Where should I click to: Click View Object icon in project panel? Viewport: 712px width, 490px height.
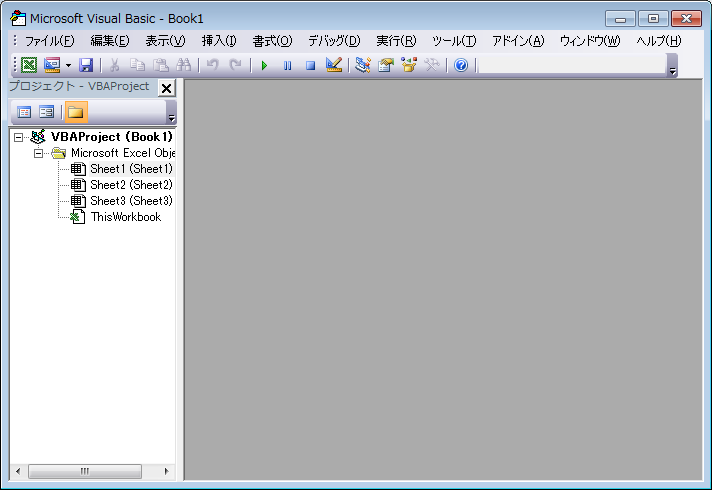coord(46,112)
